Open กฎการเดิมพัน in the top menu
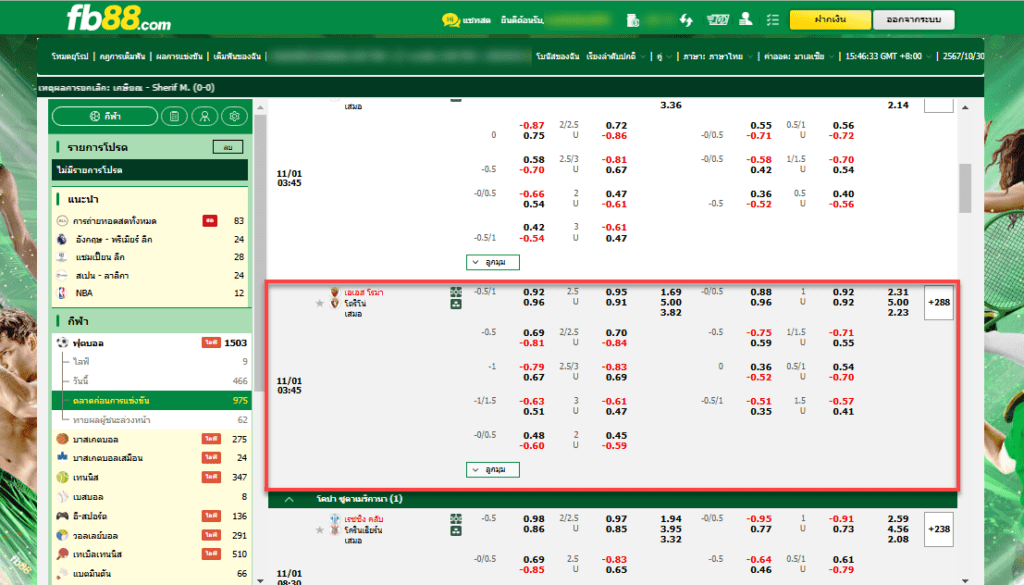Image resolution: width=1024 pixels, height=585 pixels. click(x=122, y=57)
